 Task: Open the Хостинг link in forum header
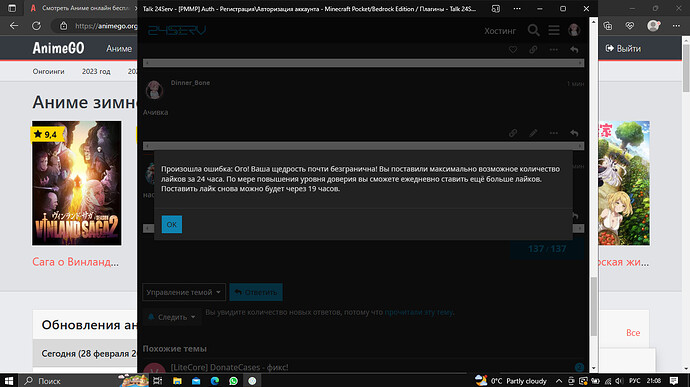(x=500, y=31)
